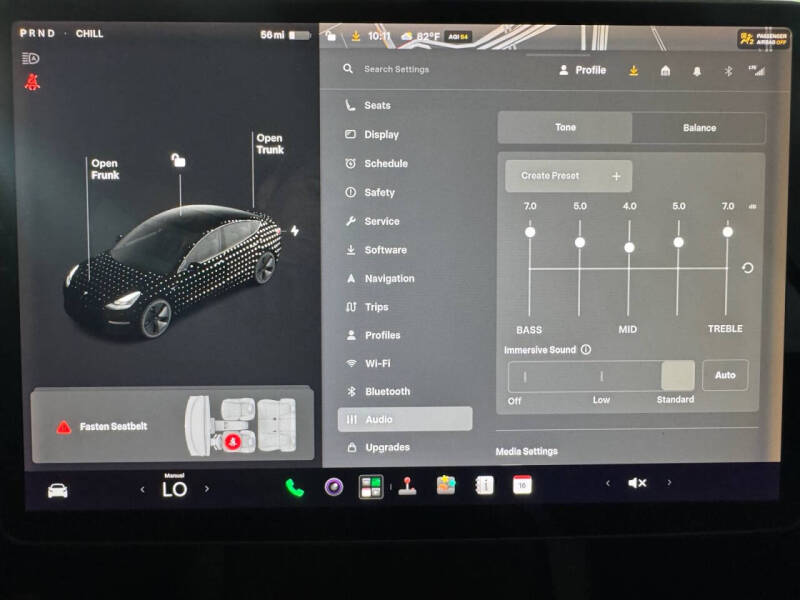Tap the unlock padlock above the car
The height and width of the screenshot is (600, 800).
point(178,160)
